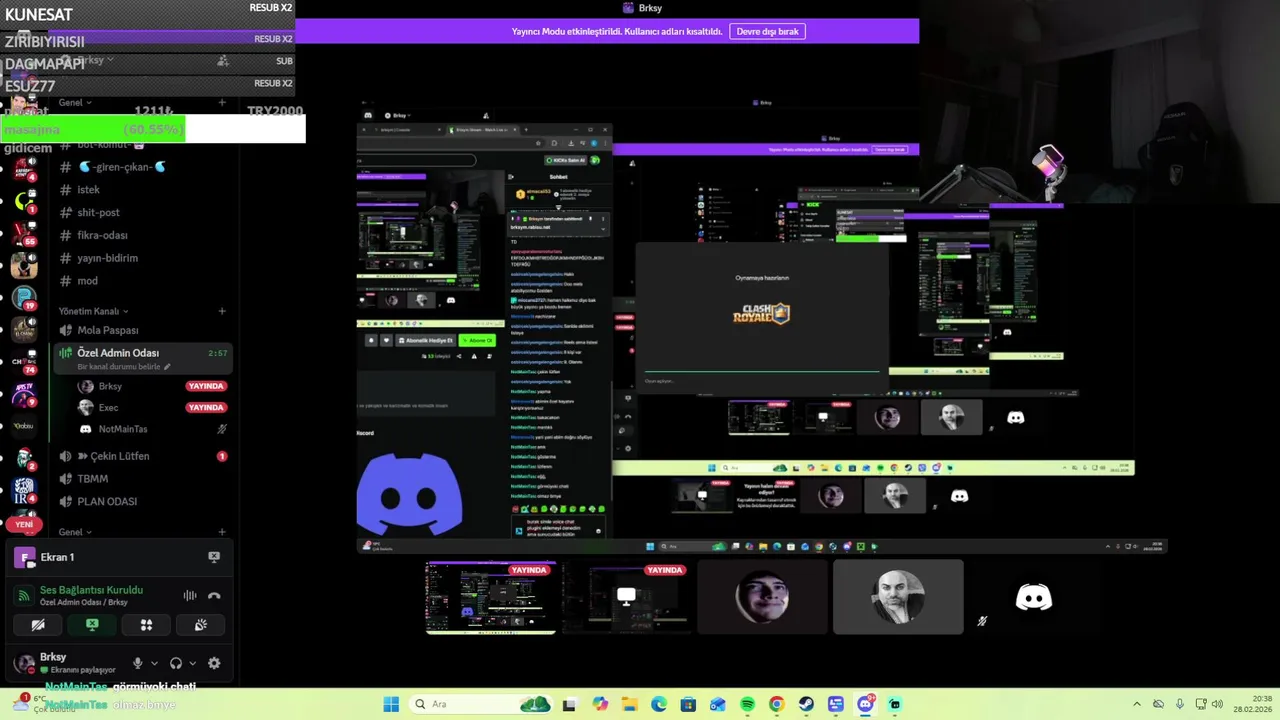Collapse the Yönetim Kanalı category

93,311
